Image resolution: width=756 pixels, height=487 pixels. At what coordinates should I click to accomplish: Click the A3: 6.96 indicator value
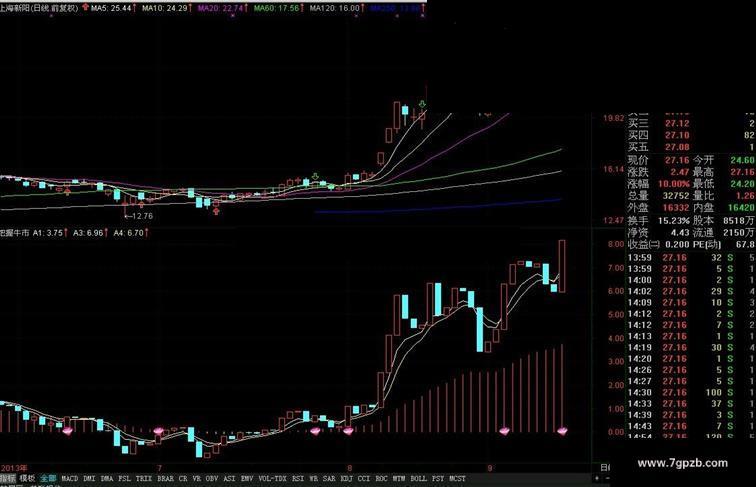coord(88,232)
